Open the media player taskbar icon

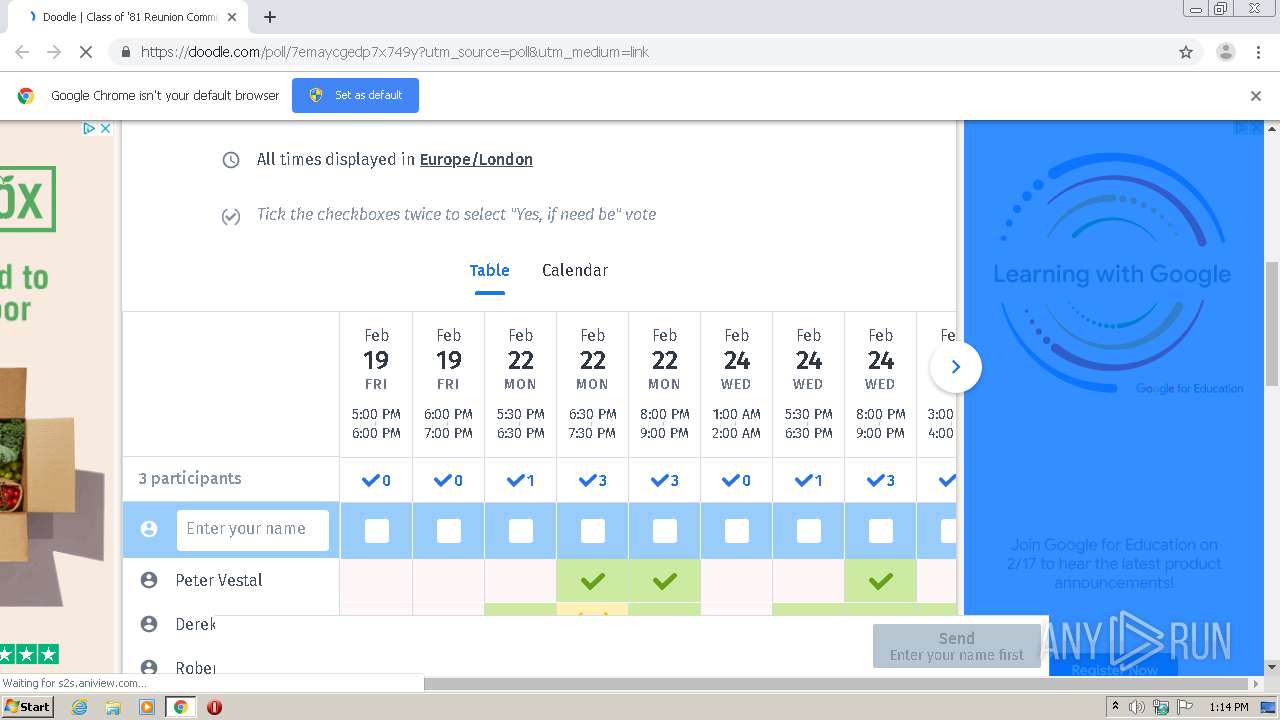coord(147,707)
